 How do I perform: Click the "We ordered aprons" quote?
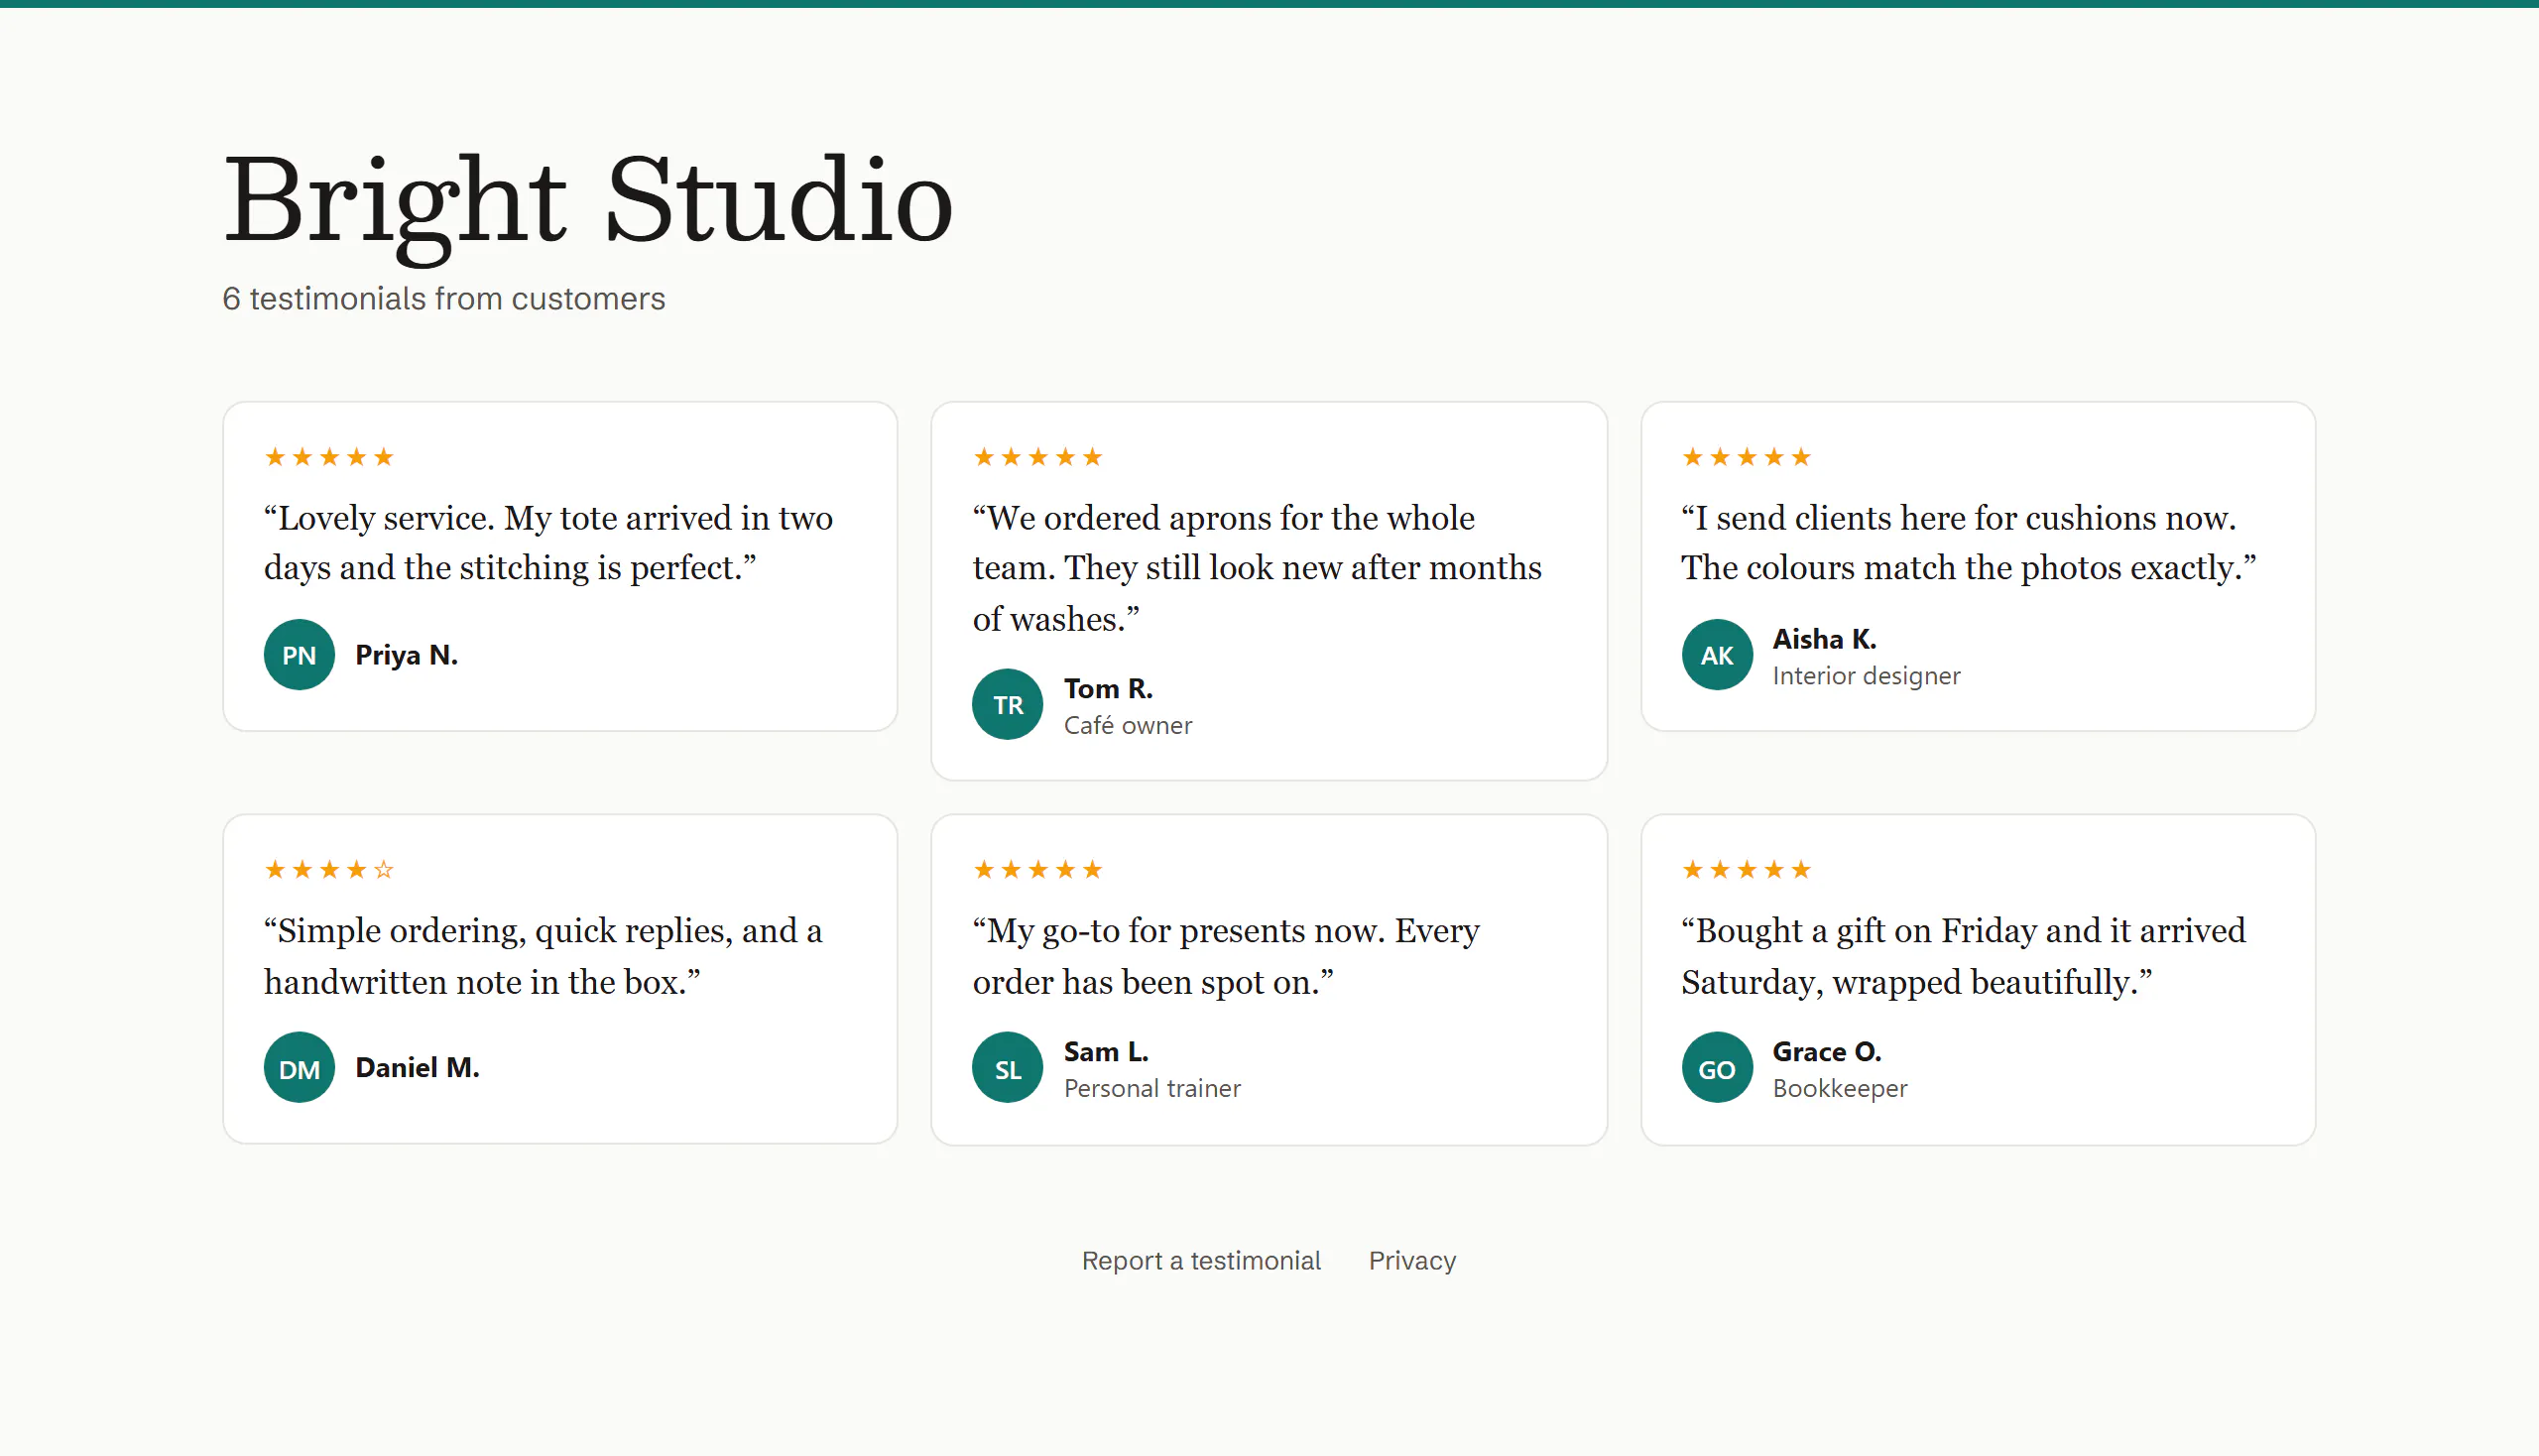1257,568
